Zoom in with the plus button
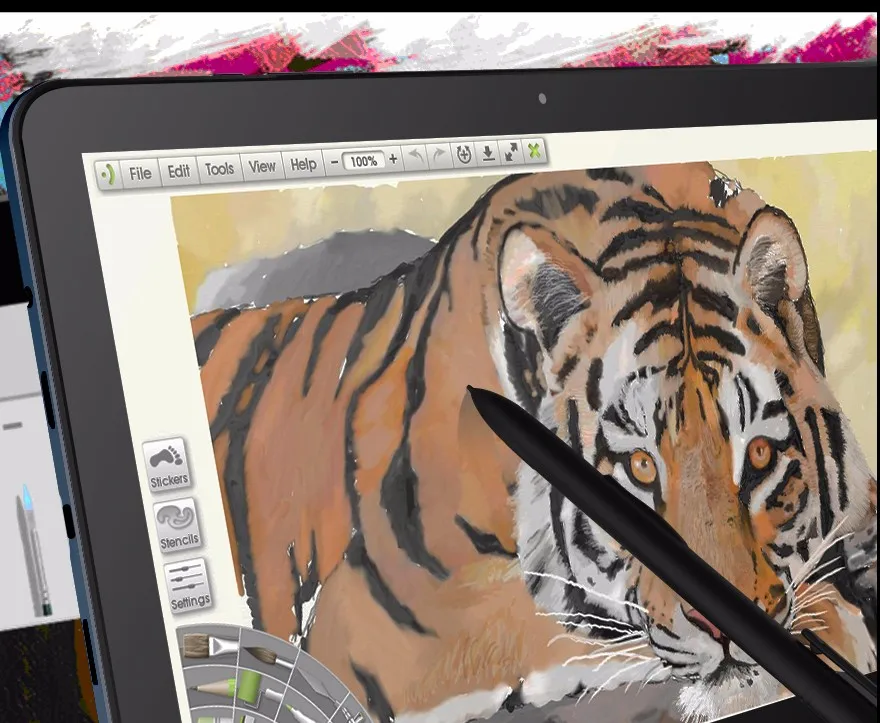Screen dimensions: 880x723 [x=393, y=159]
